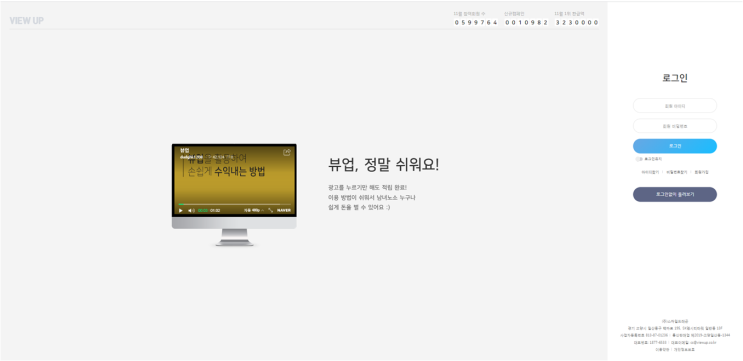
Task: Click the 3230000 counter value
Action: click(577, 22)
